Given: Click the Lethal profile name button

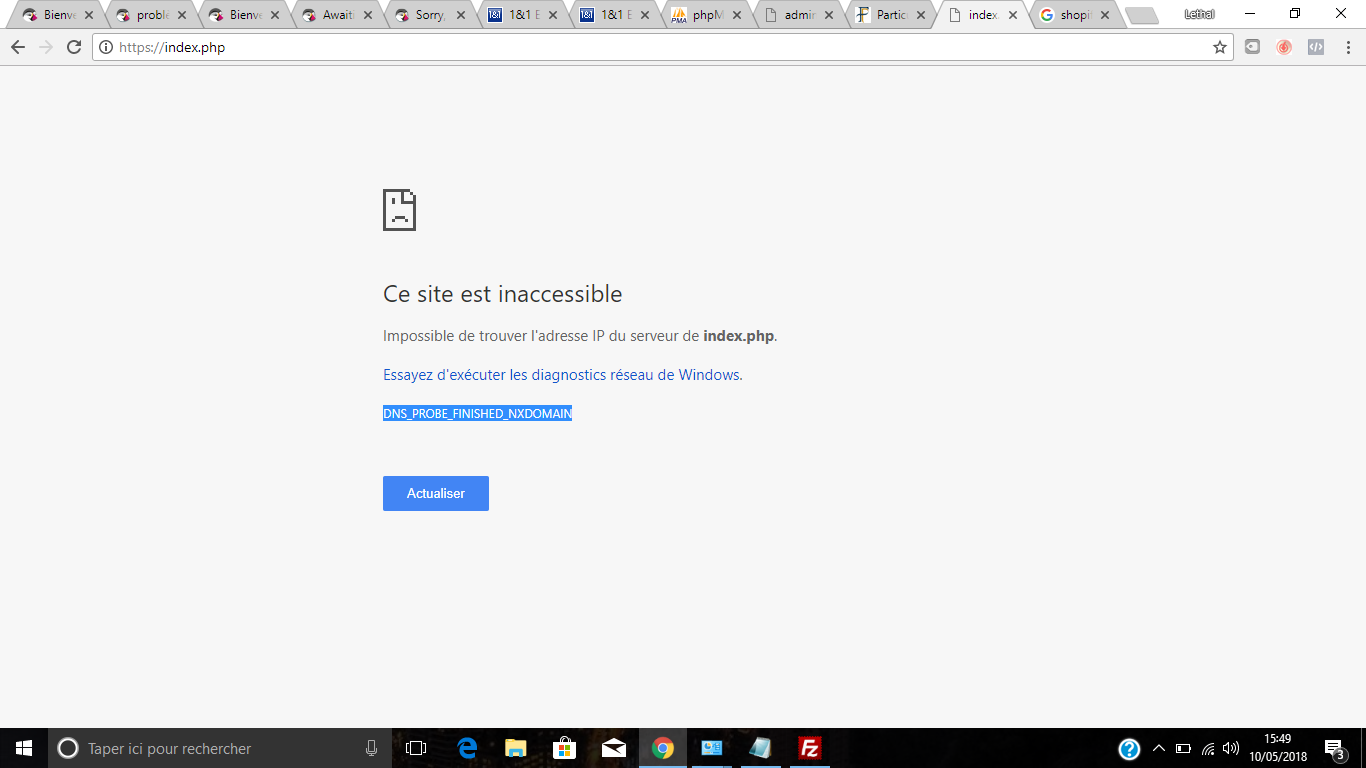Looking at the screenshot, I should pyautogui.click(x=1199, y=14).
